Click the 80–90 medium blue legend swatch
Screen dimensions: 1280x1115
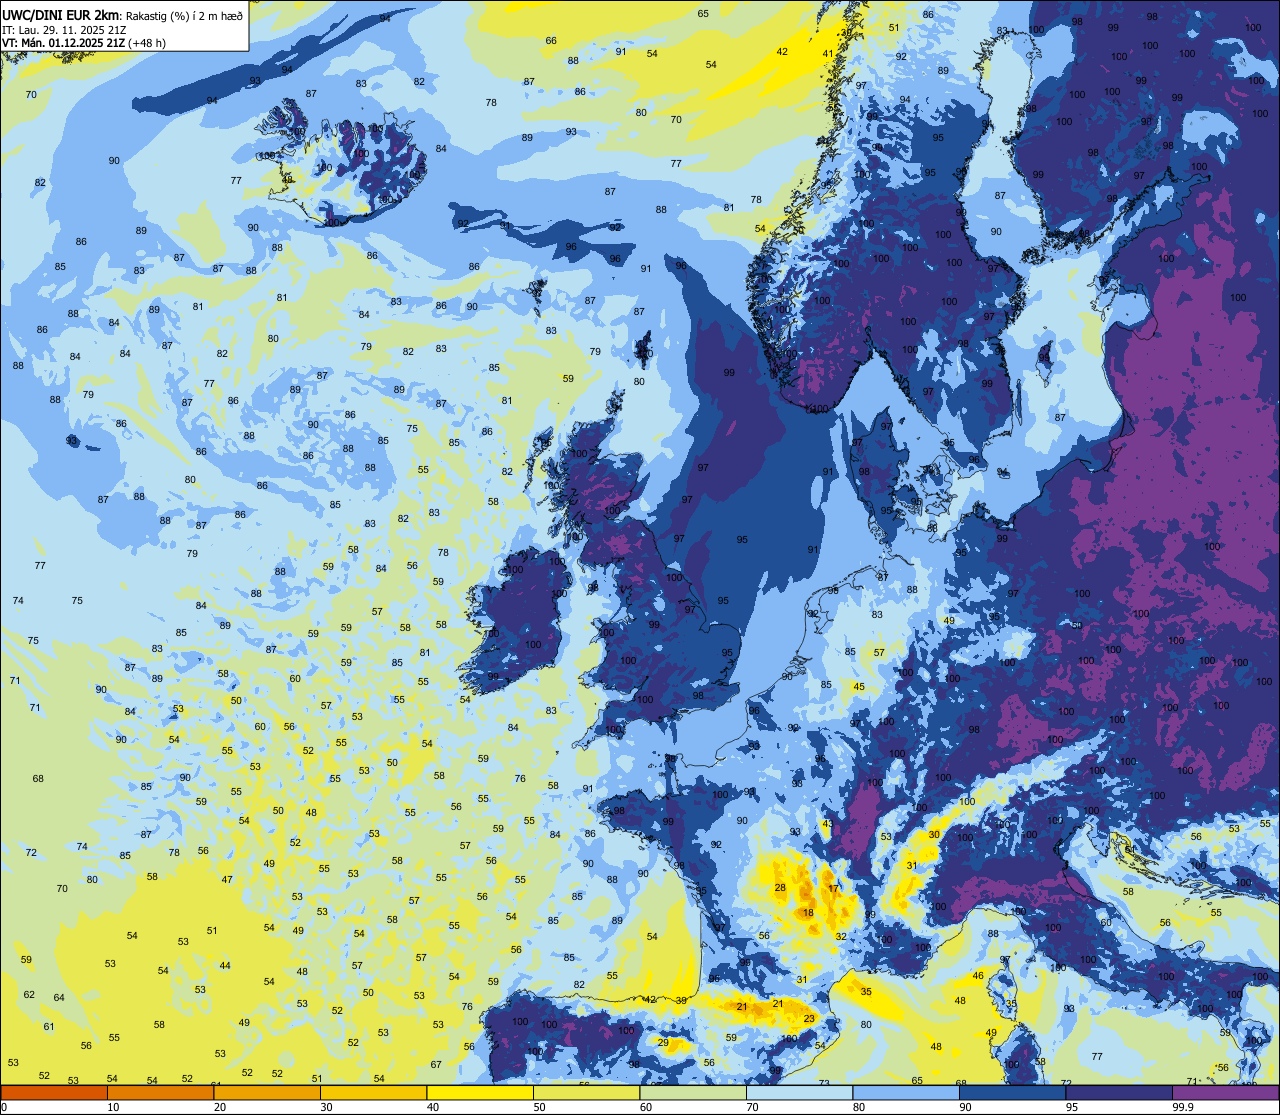click(x=906, y=1092)
